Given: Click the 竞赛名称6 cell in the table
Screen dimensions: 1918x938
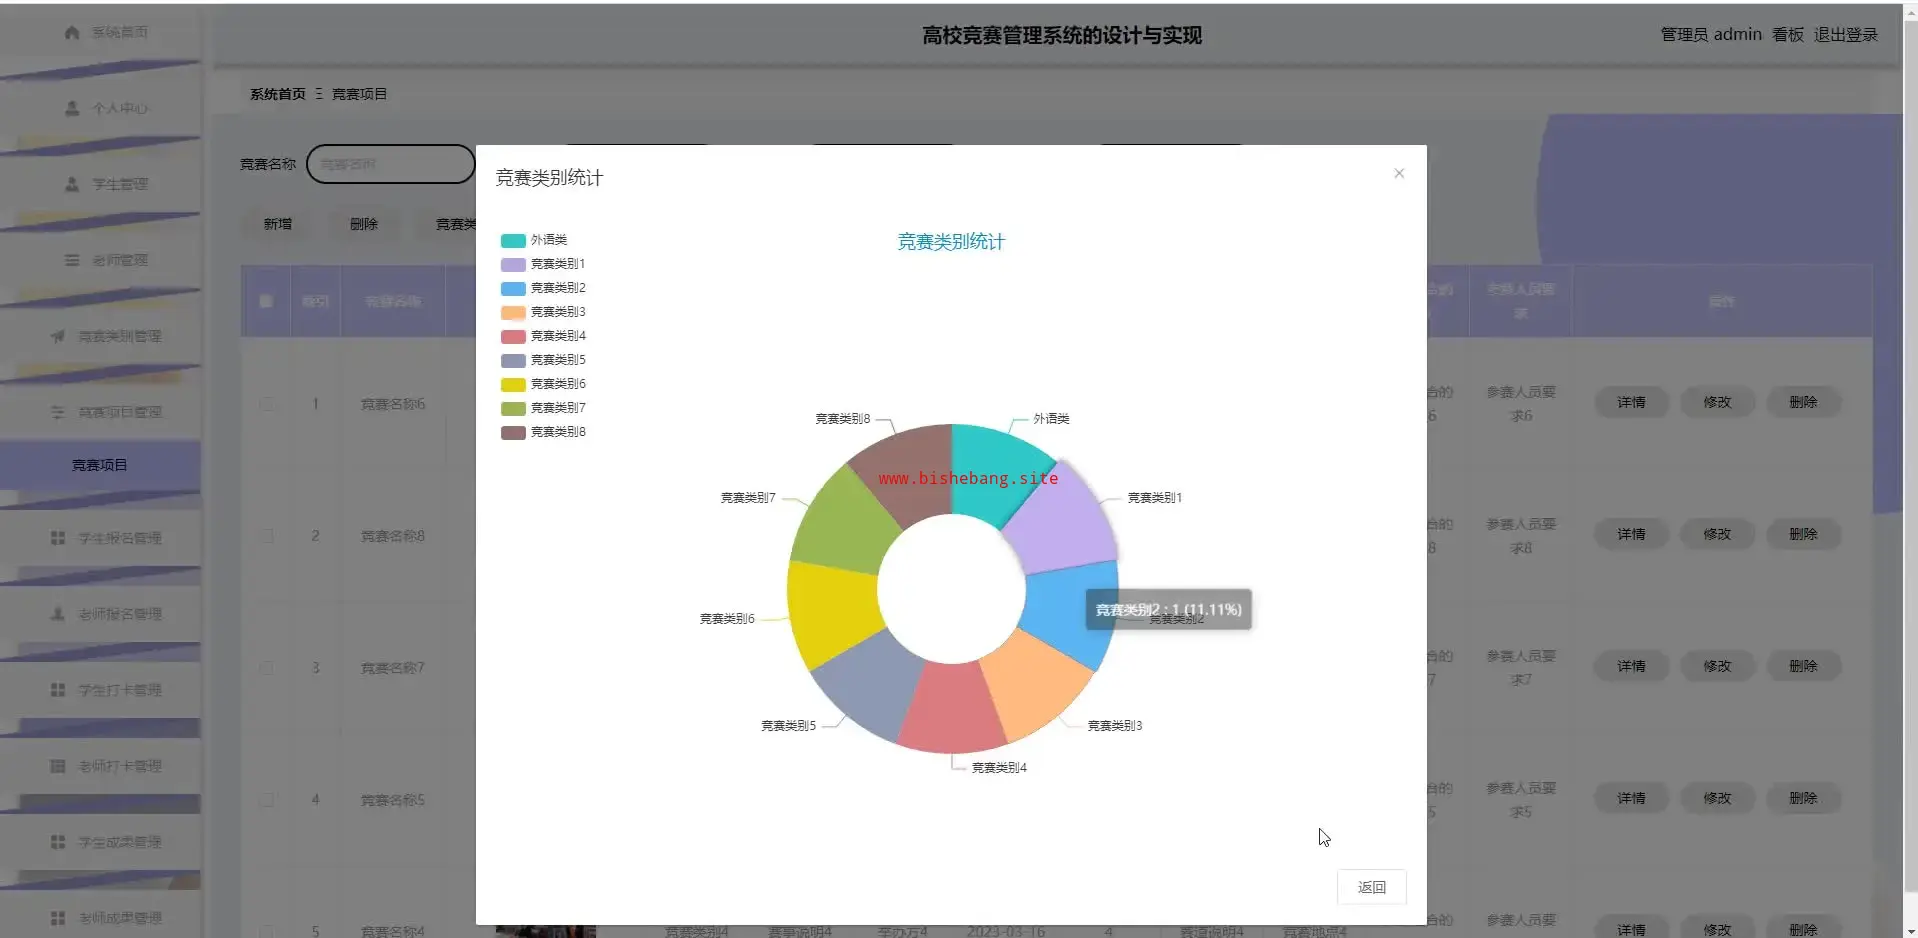Looking at the screenshot, I should (x=393, y=404).
